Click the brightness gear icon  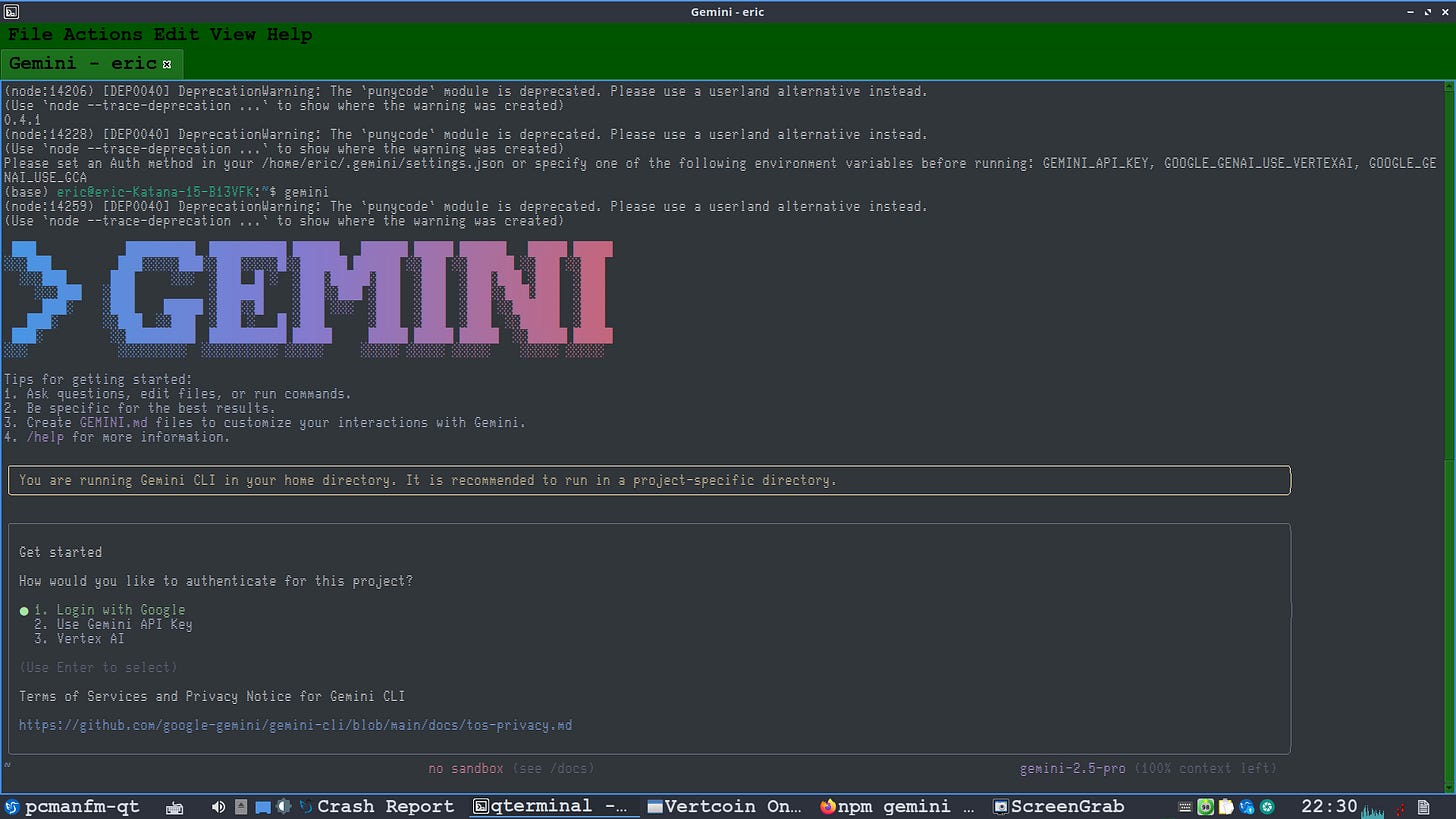(284, 806)
